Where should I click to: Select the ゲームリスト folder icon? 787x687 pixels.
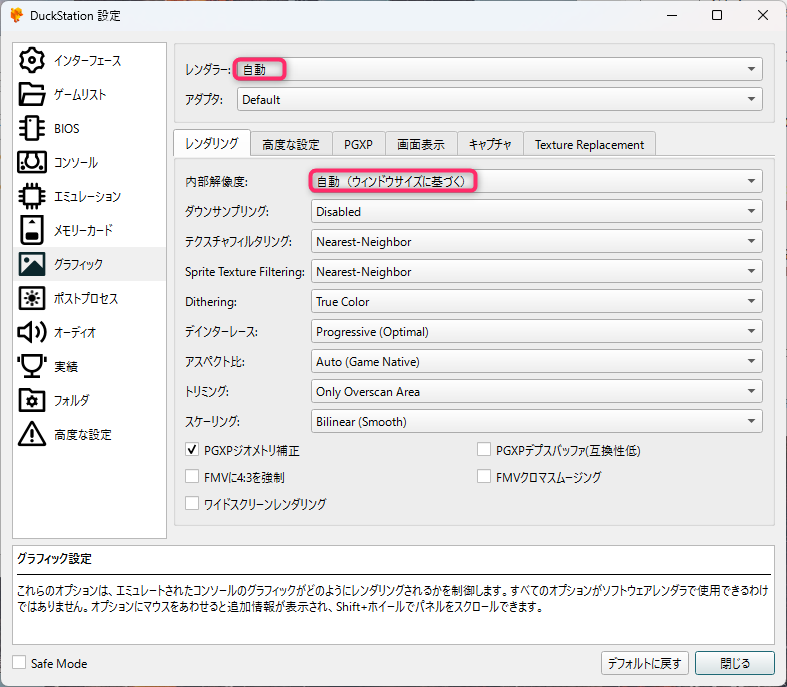pyautogui.click(x=32, y=94)
